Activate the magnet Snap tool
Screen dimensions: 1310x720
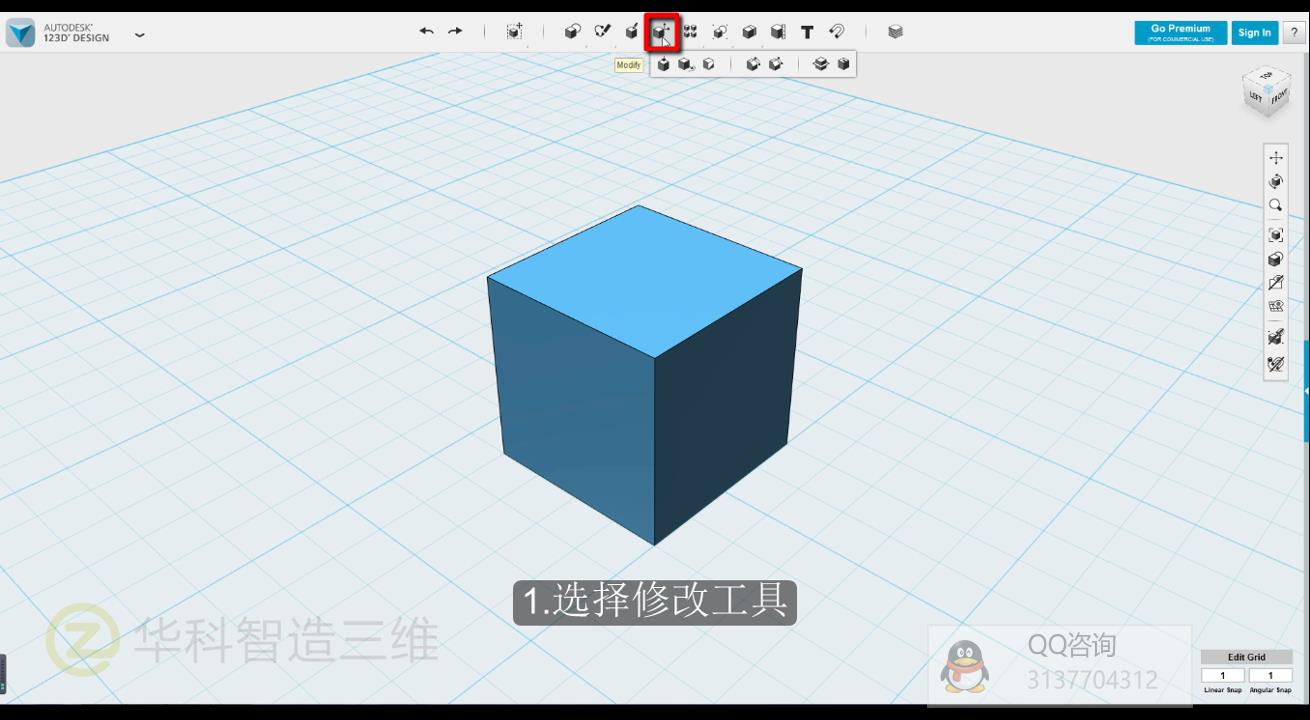click(x=837, y=32)
